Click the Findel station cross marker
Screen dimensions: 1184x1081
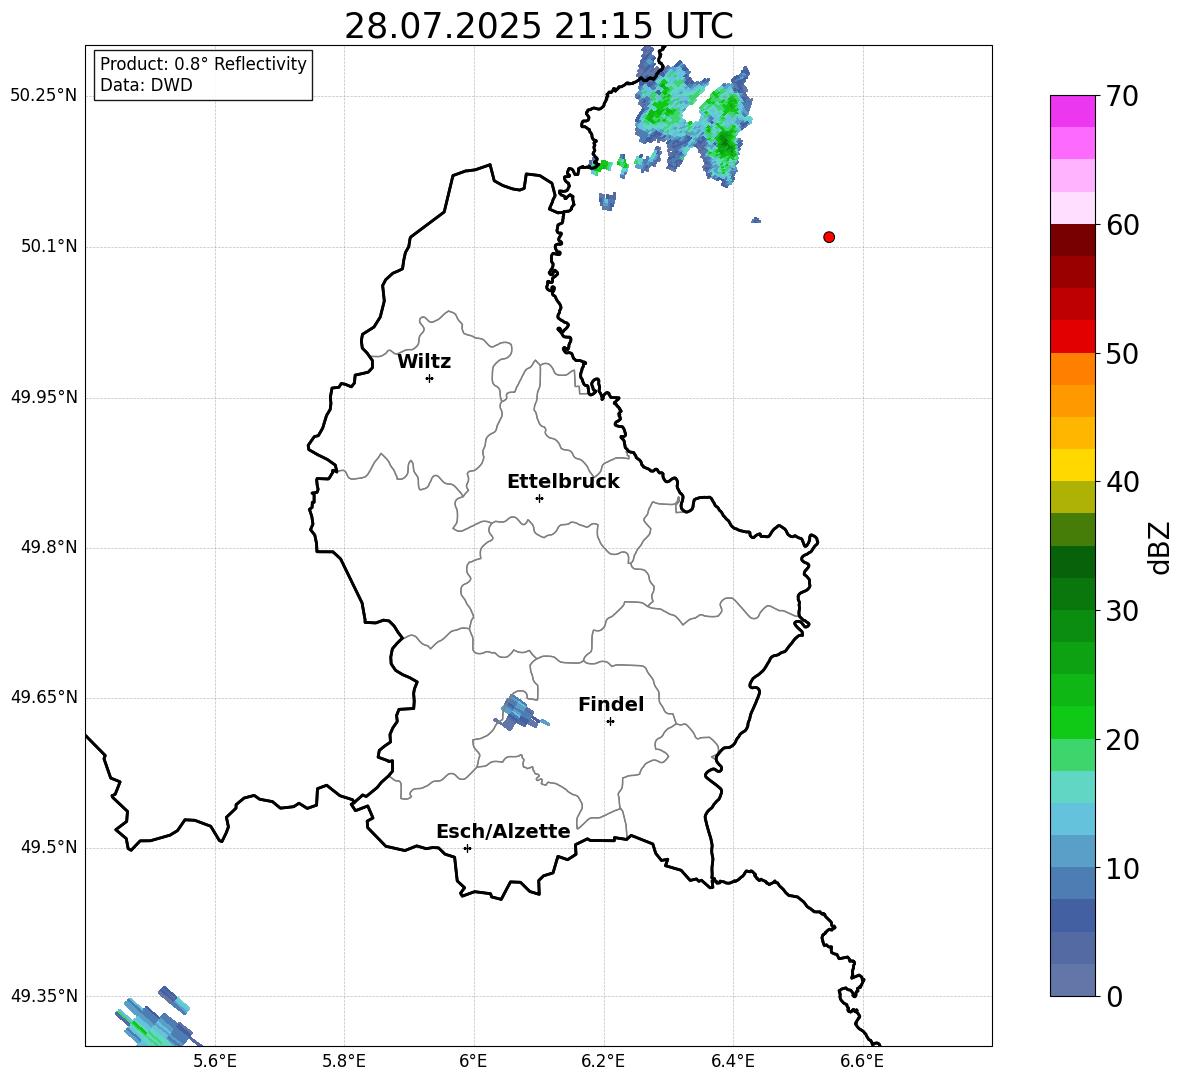click(610, 722)
